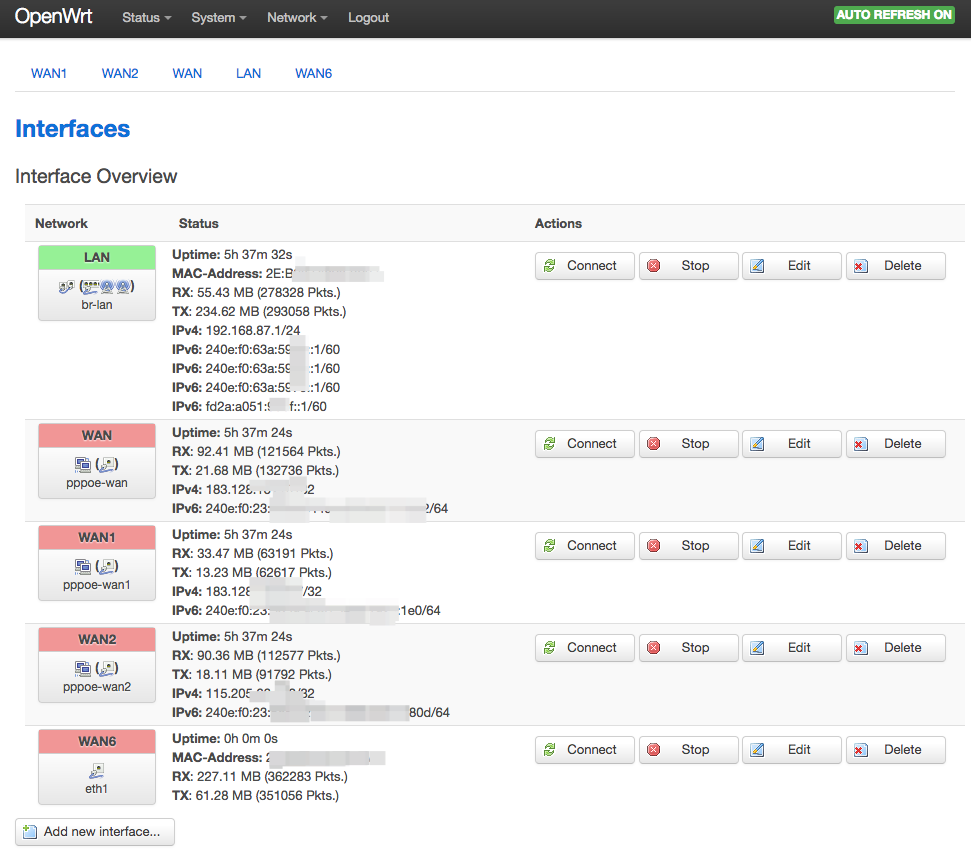971x861 pixels.
Task: Click the Logout link in navbar
Action: [x=368, y=18]
